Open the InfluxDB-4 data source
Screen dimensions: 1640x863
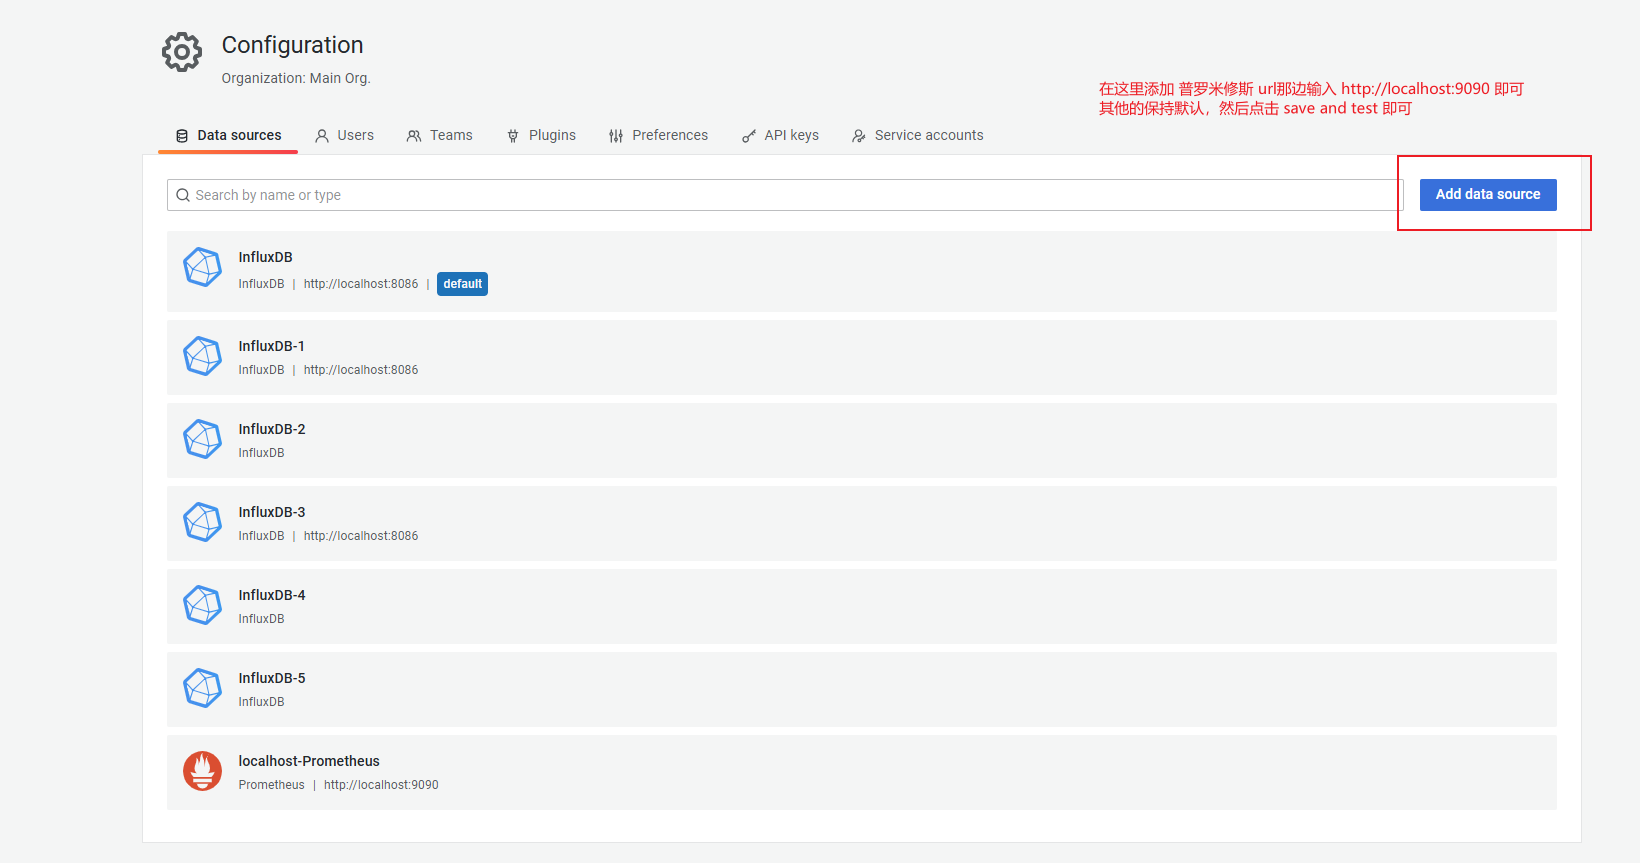(x=862, y=606)
